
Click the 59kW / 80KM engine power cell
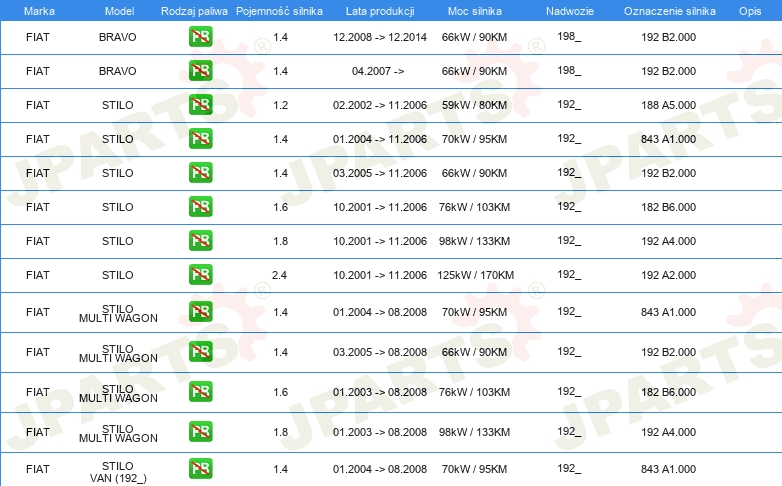pyautogui.click(x=474, y=105)
